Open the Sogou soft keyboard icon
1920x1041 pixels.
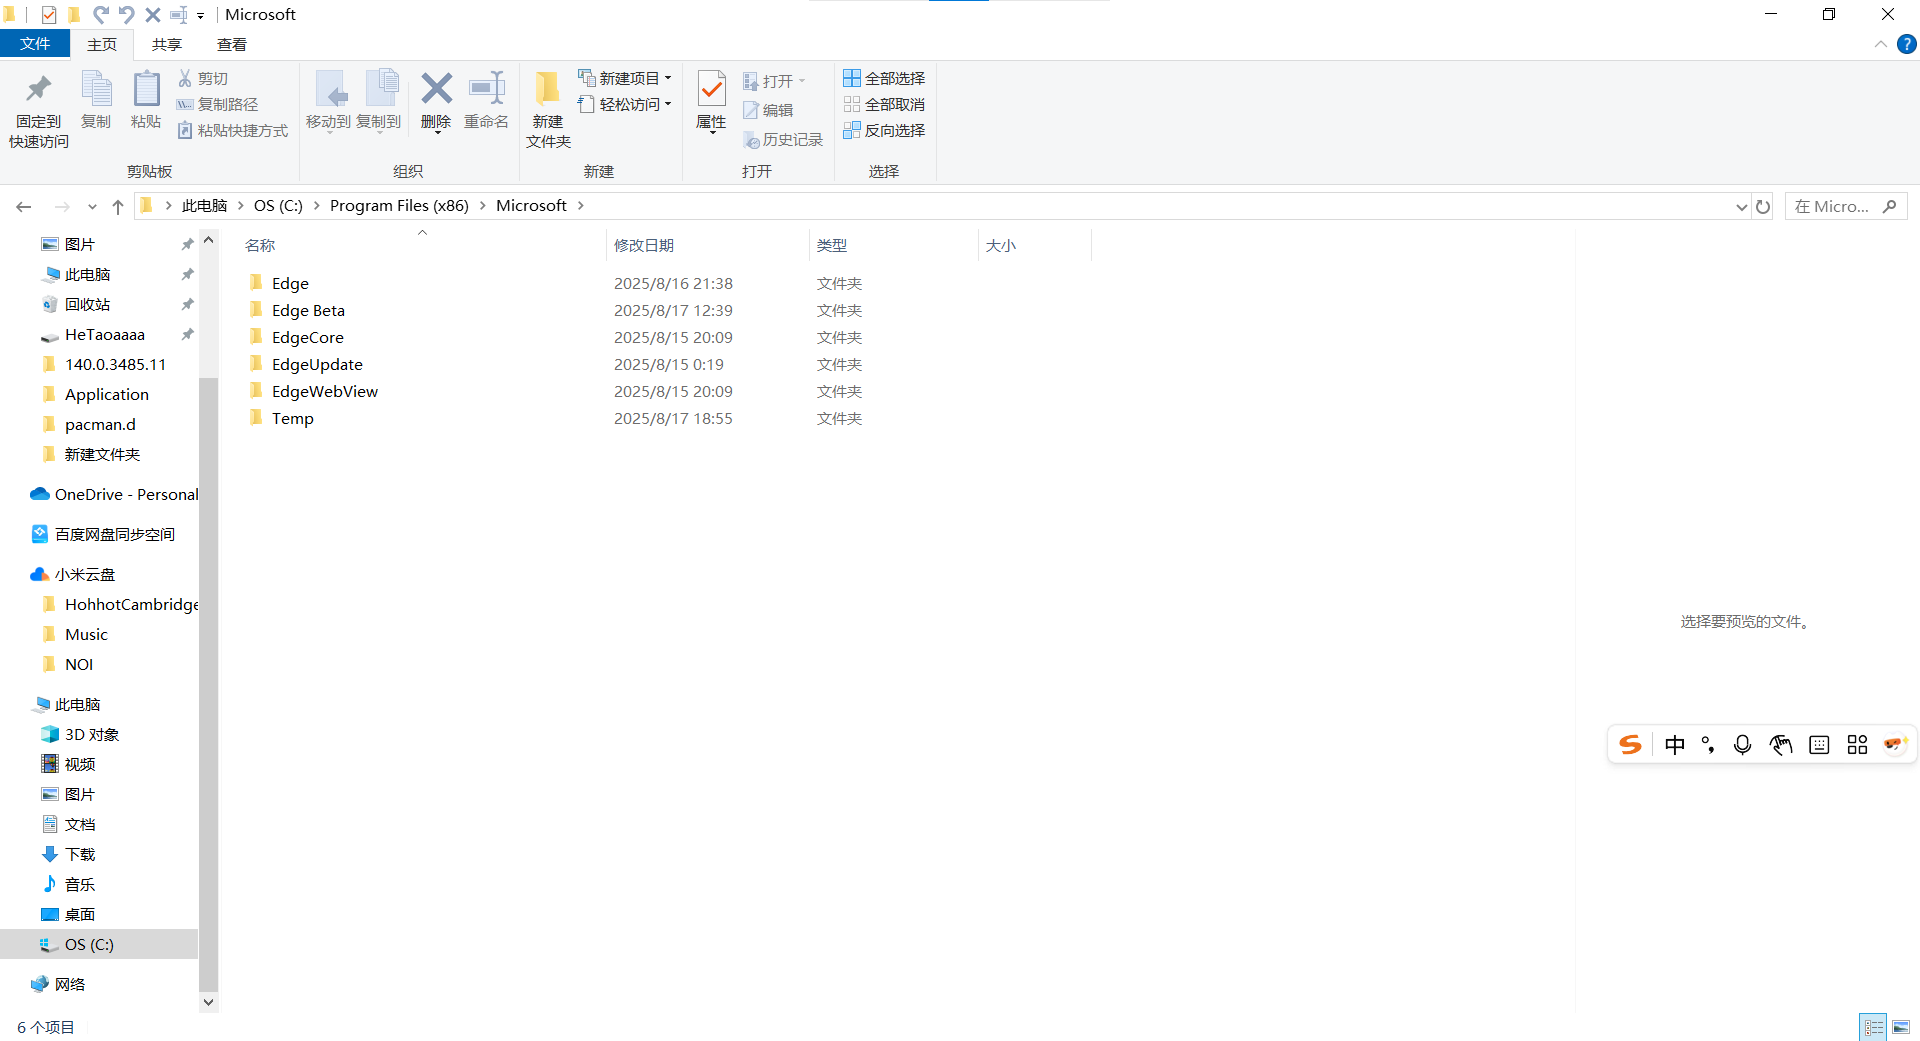(x=1819, y=745)
